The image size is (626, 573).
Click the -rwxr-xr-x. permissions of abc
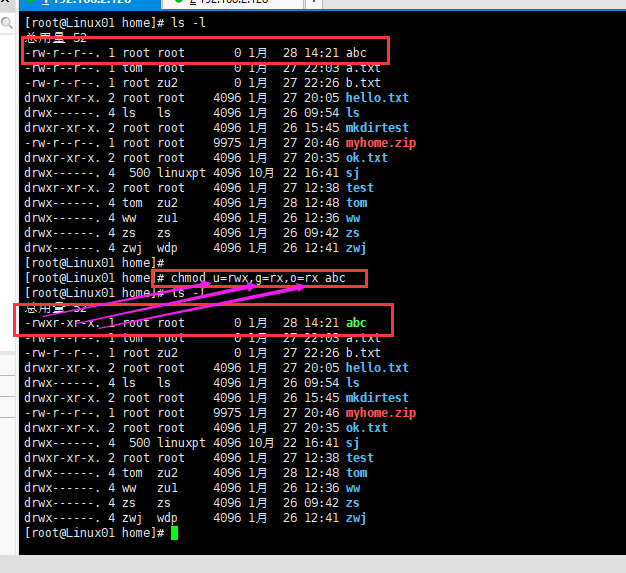tap(62, 323)
